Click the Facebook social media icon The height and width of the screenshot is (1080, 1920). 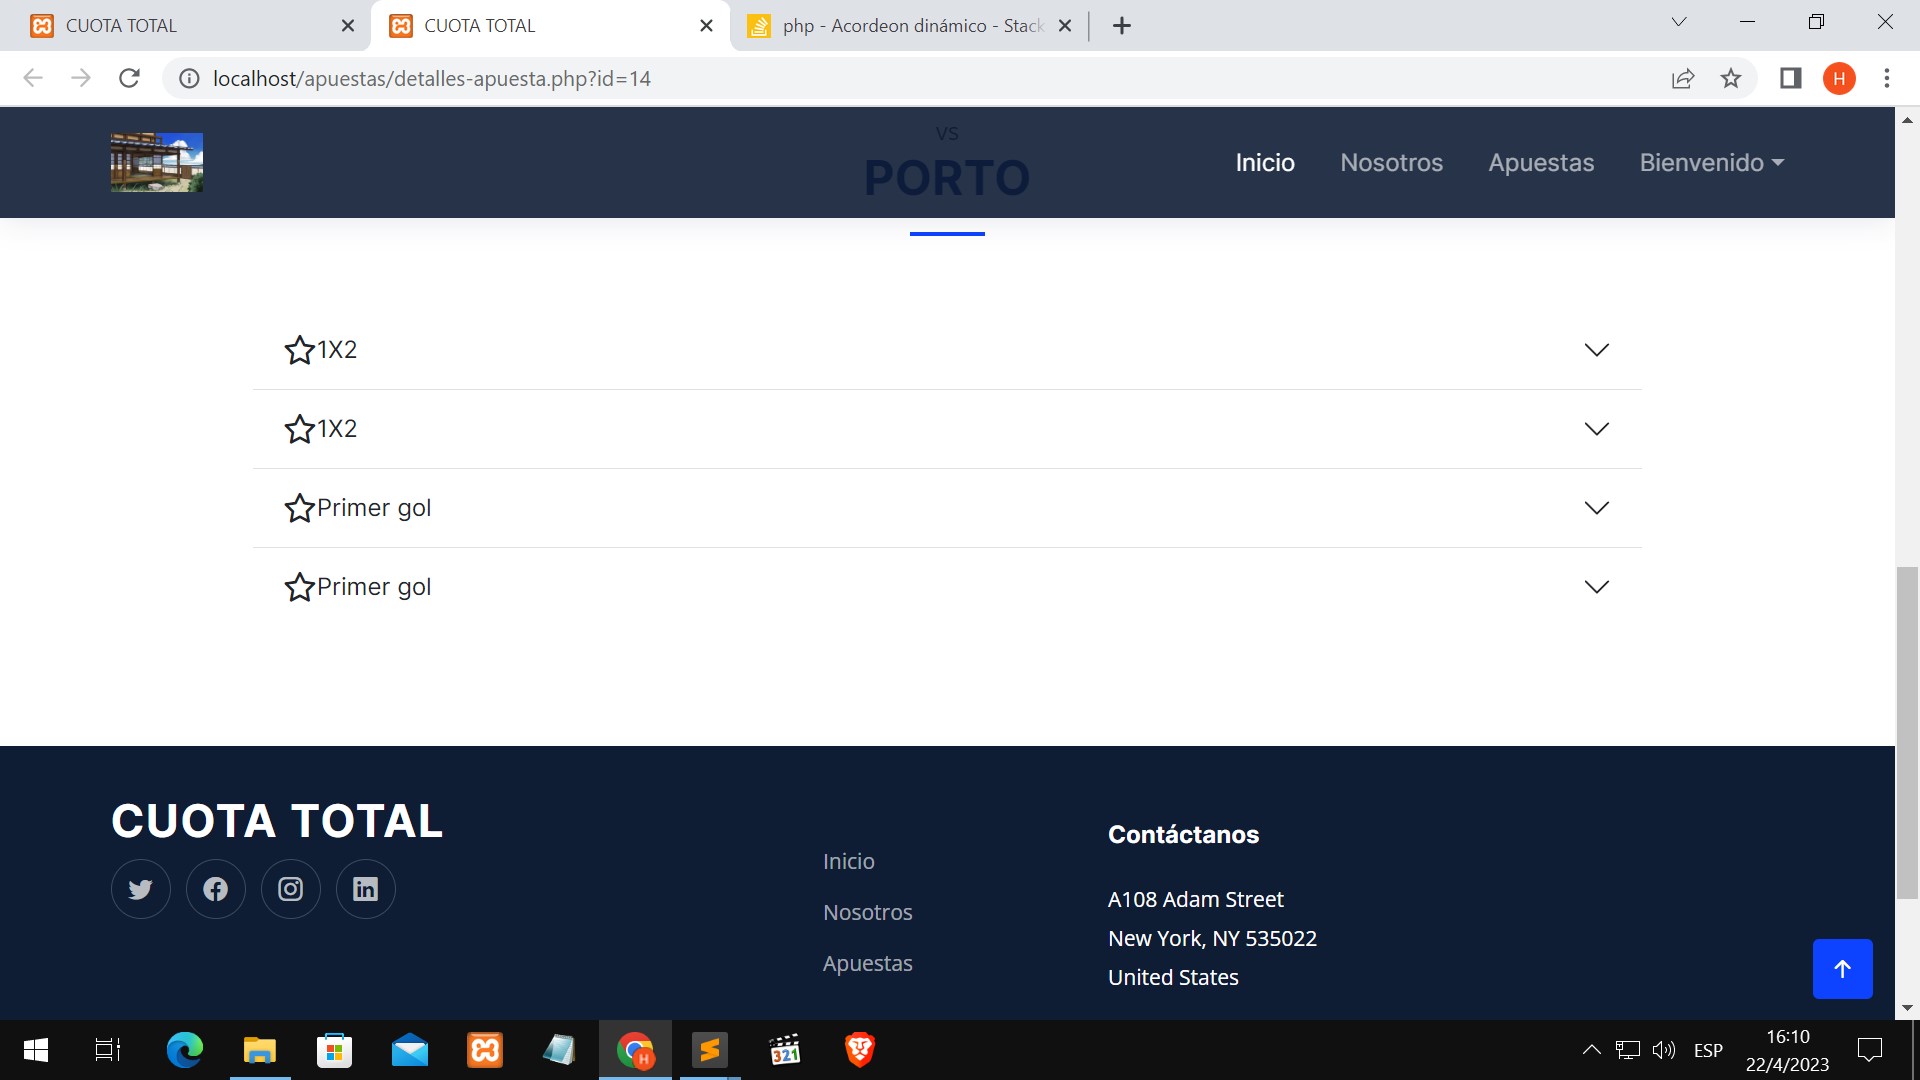tap(215, 887)
